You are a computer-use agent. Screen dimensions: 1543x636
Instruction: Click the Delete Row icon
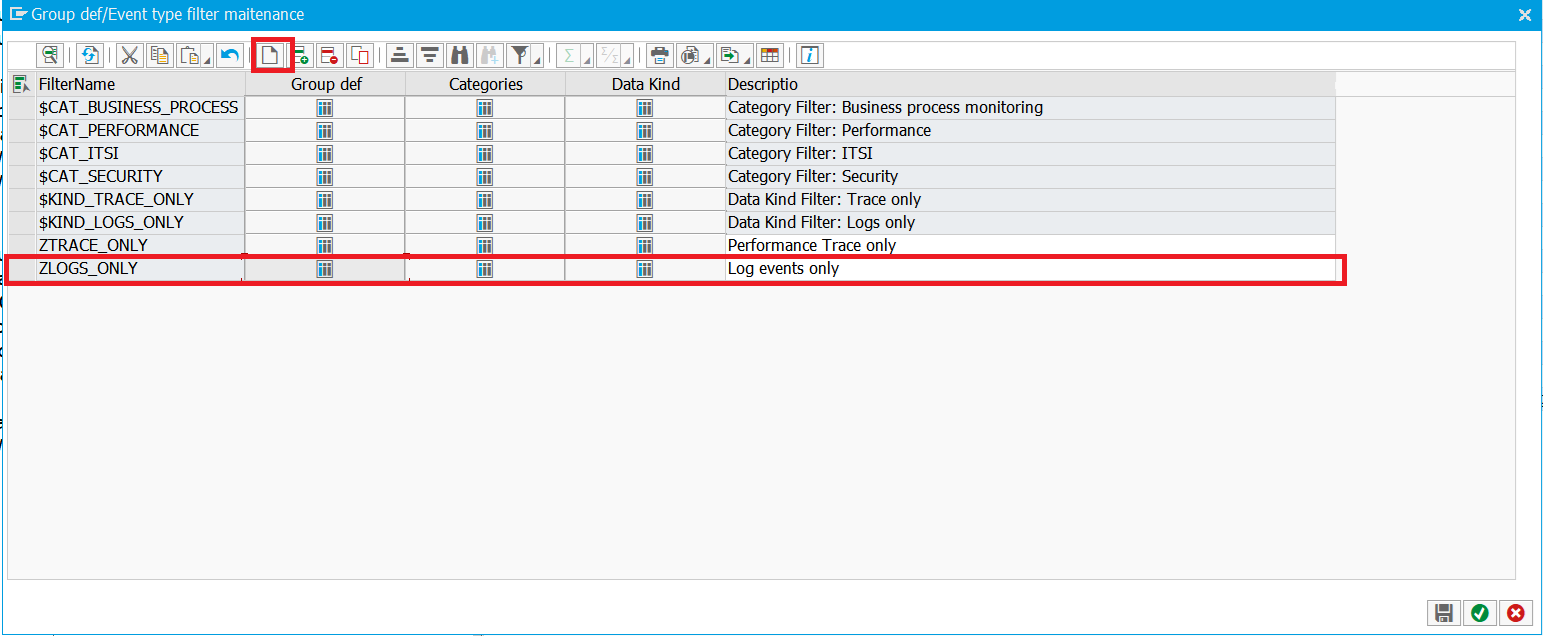330,55
